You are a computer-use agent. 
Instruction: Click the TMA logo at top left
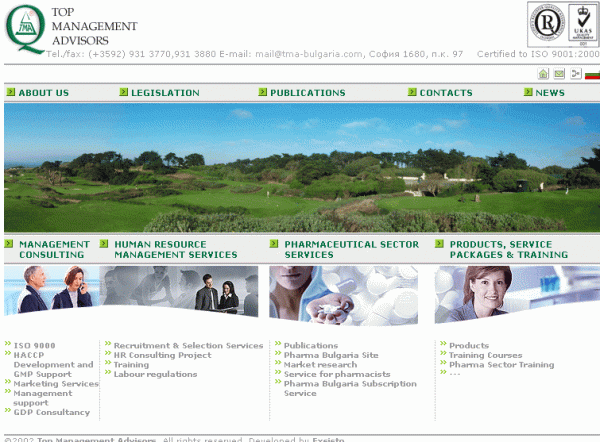click(x=24, y=27)
